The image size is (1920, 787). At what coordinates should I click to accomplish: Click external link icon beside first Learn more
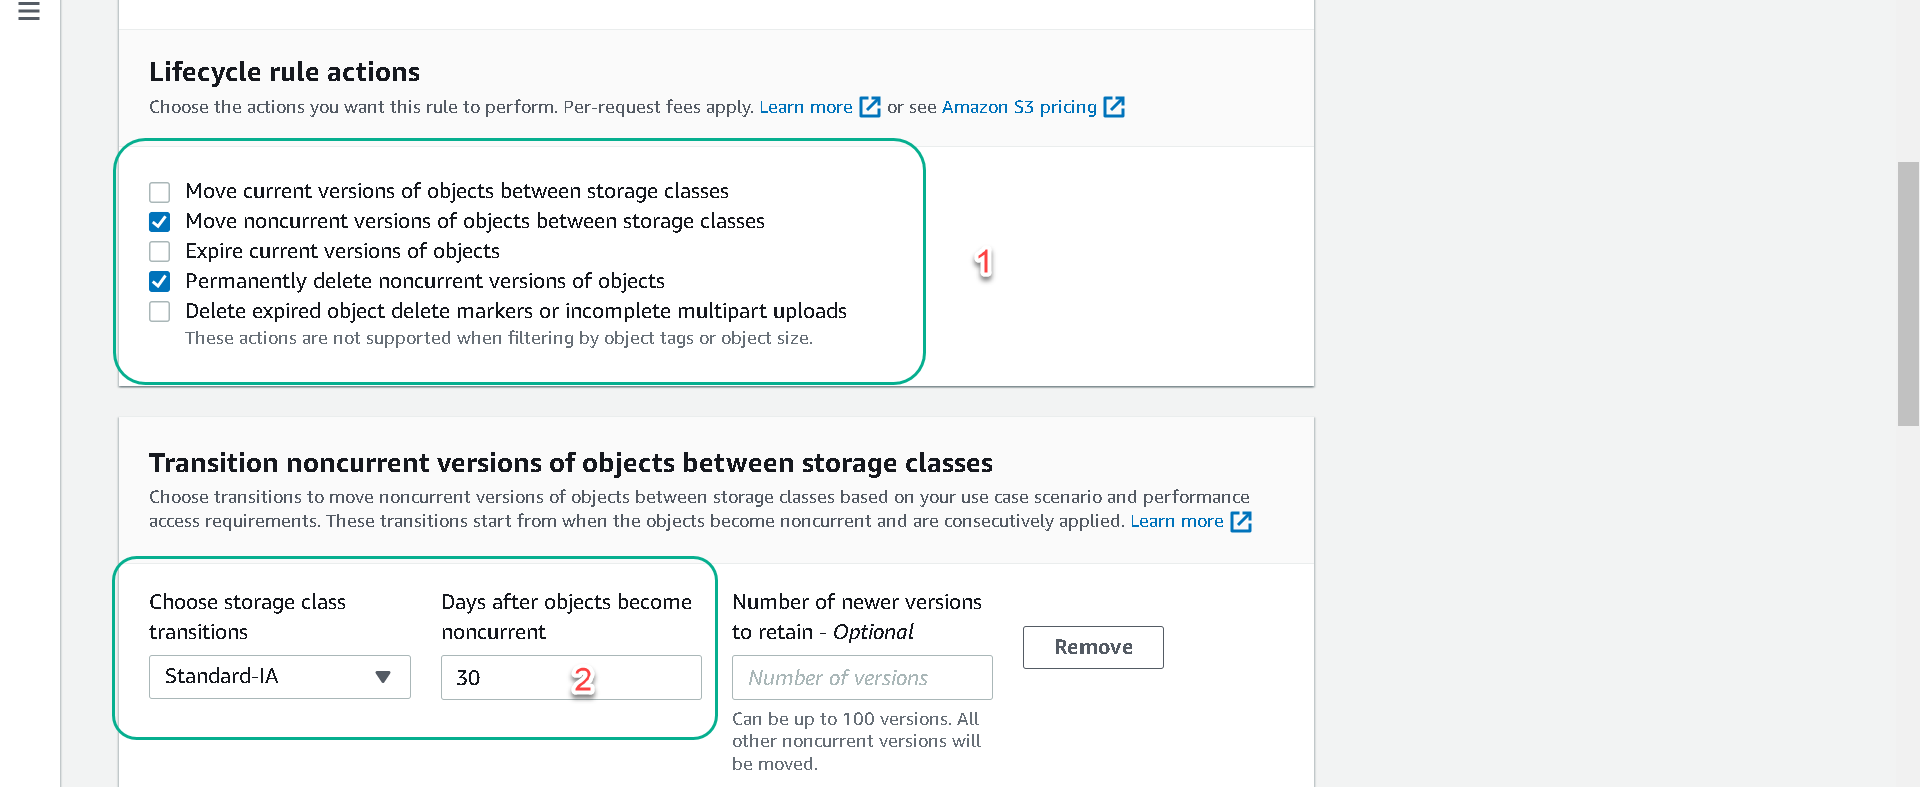(x=870, y=107)
